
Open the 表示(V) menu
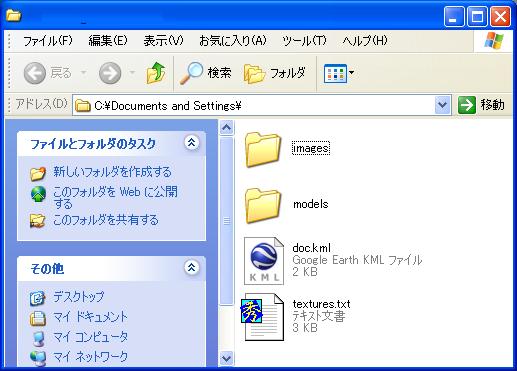tap(163, 41)
